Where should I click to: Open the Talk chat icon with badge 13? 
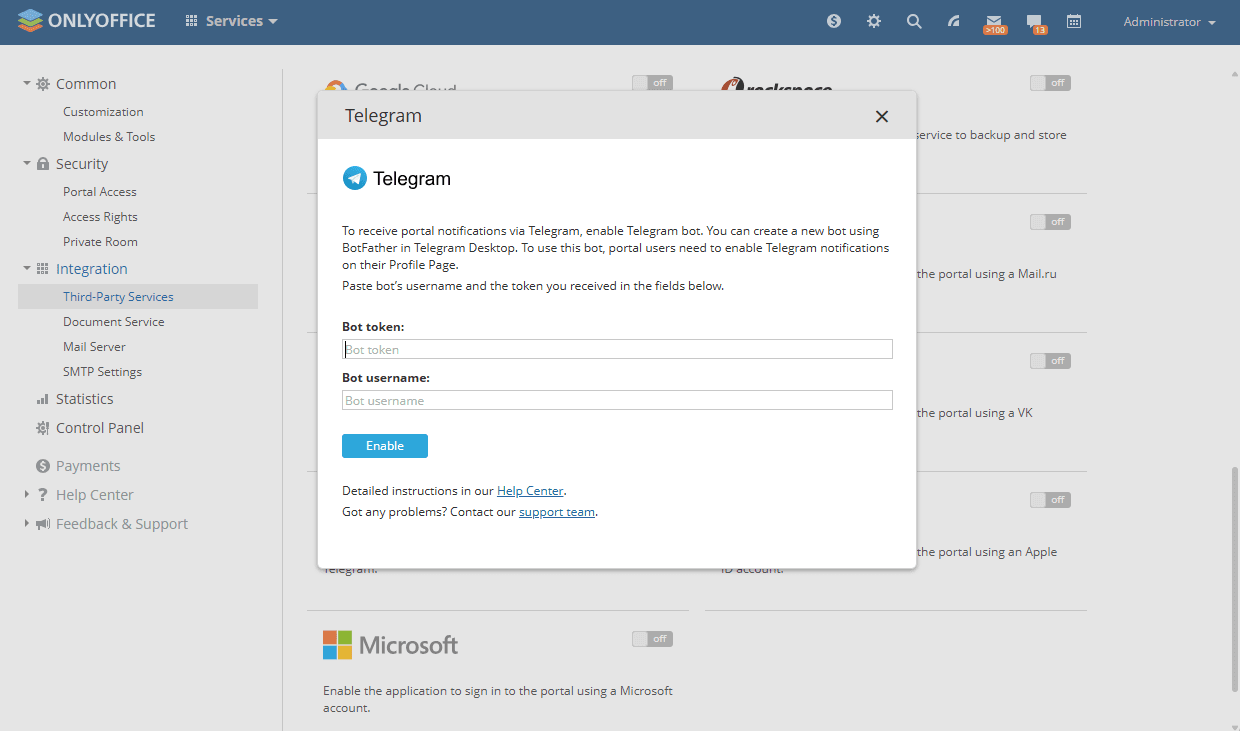1036,24
